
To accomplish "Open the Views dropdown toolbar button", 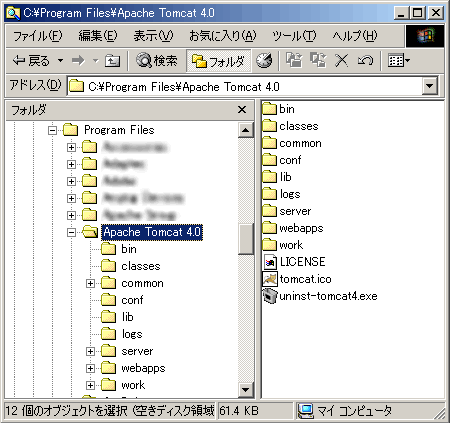I will coord(399,61).
